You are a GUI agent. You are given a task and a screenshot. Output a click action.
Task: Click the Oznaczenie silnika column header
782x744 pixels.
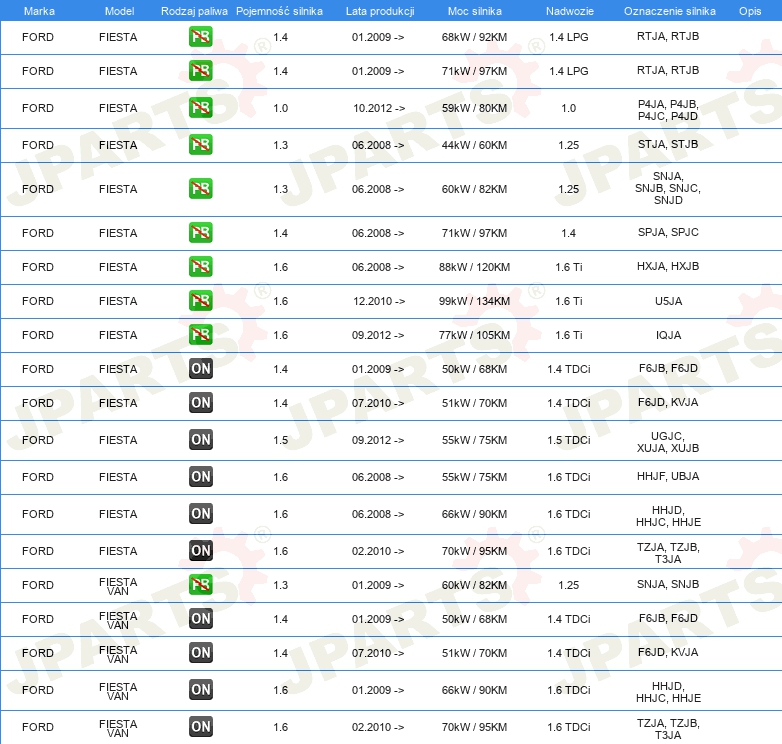pos(669,11)
